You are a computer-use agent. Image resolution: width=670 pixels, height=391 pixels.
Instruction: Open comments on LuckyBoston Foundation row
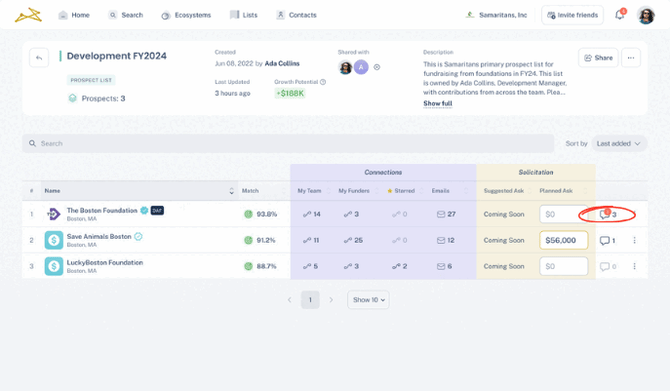tap(608, 266)
